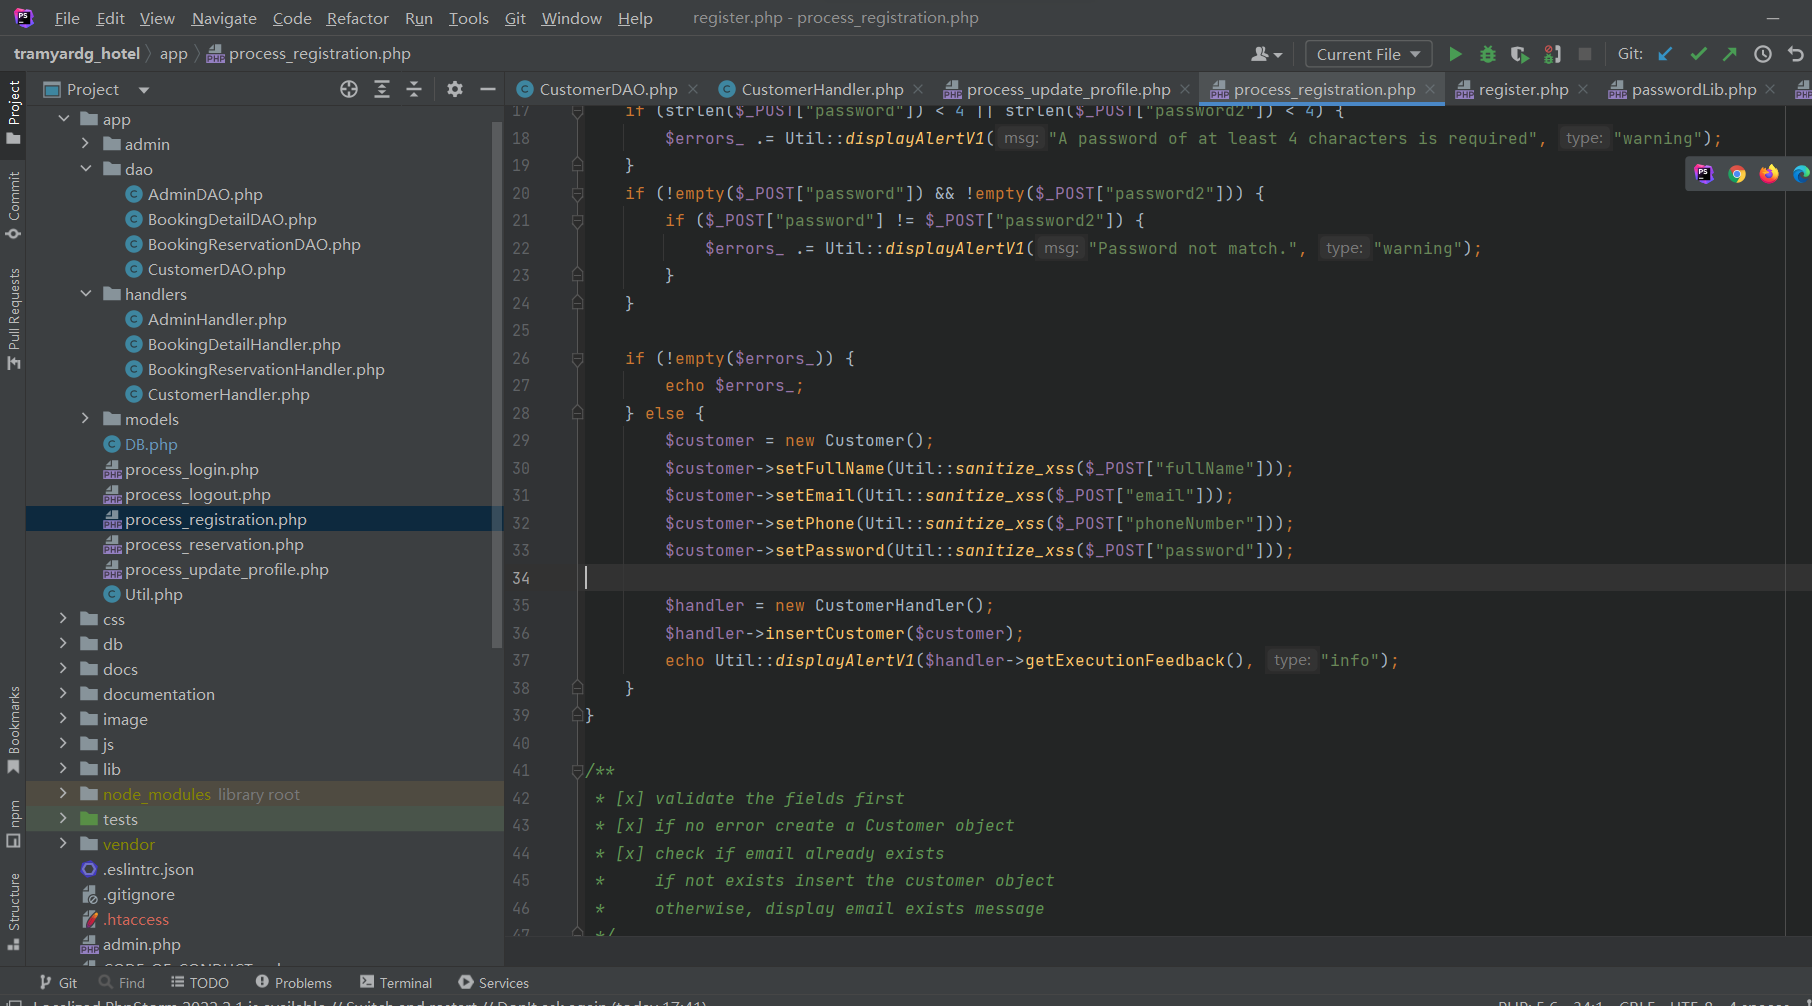Locate open file with the target icon
The image size is (1812, 1006).
pos(348,89)
